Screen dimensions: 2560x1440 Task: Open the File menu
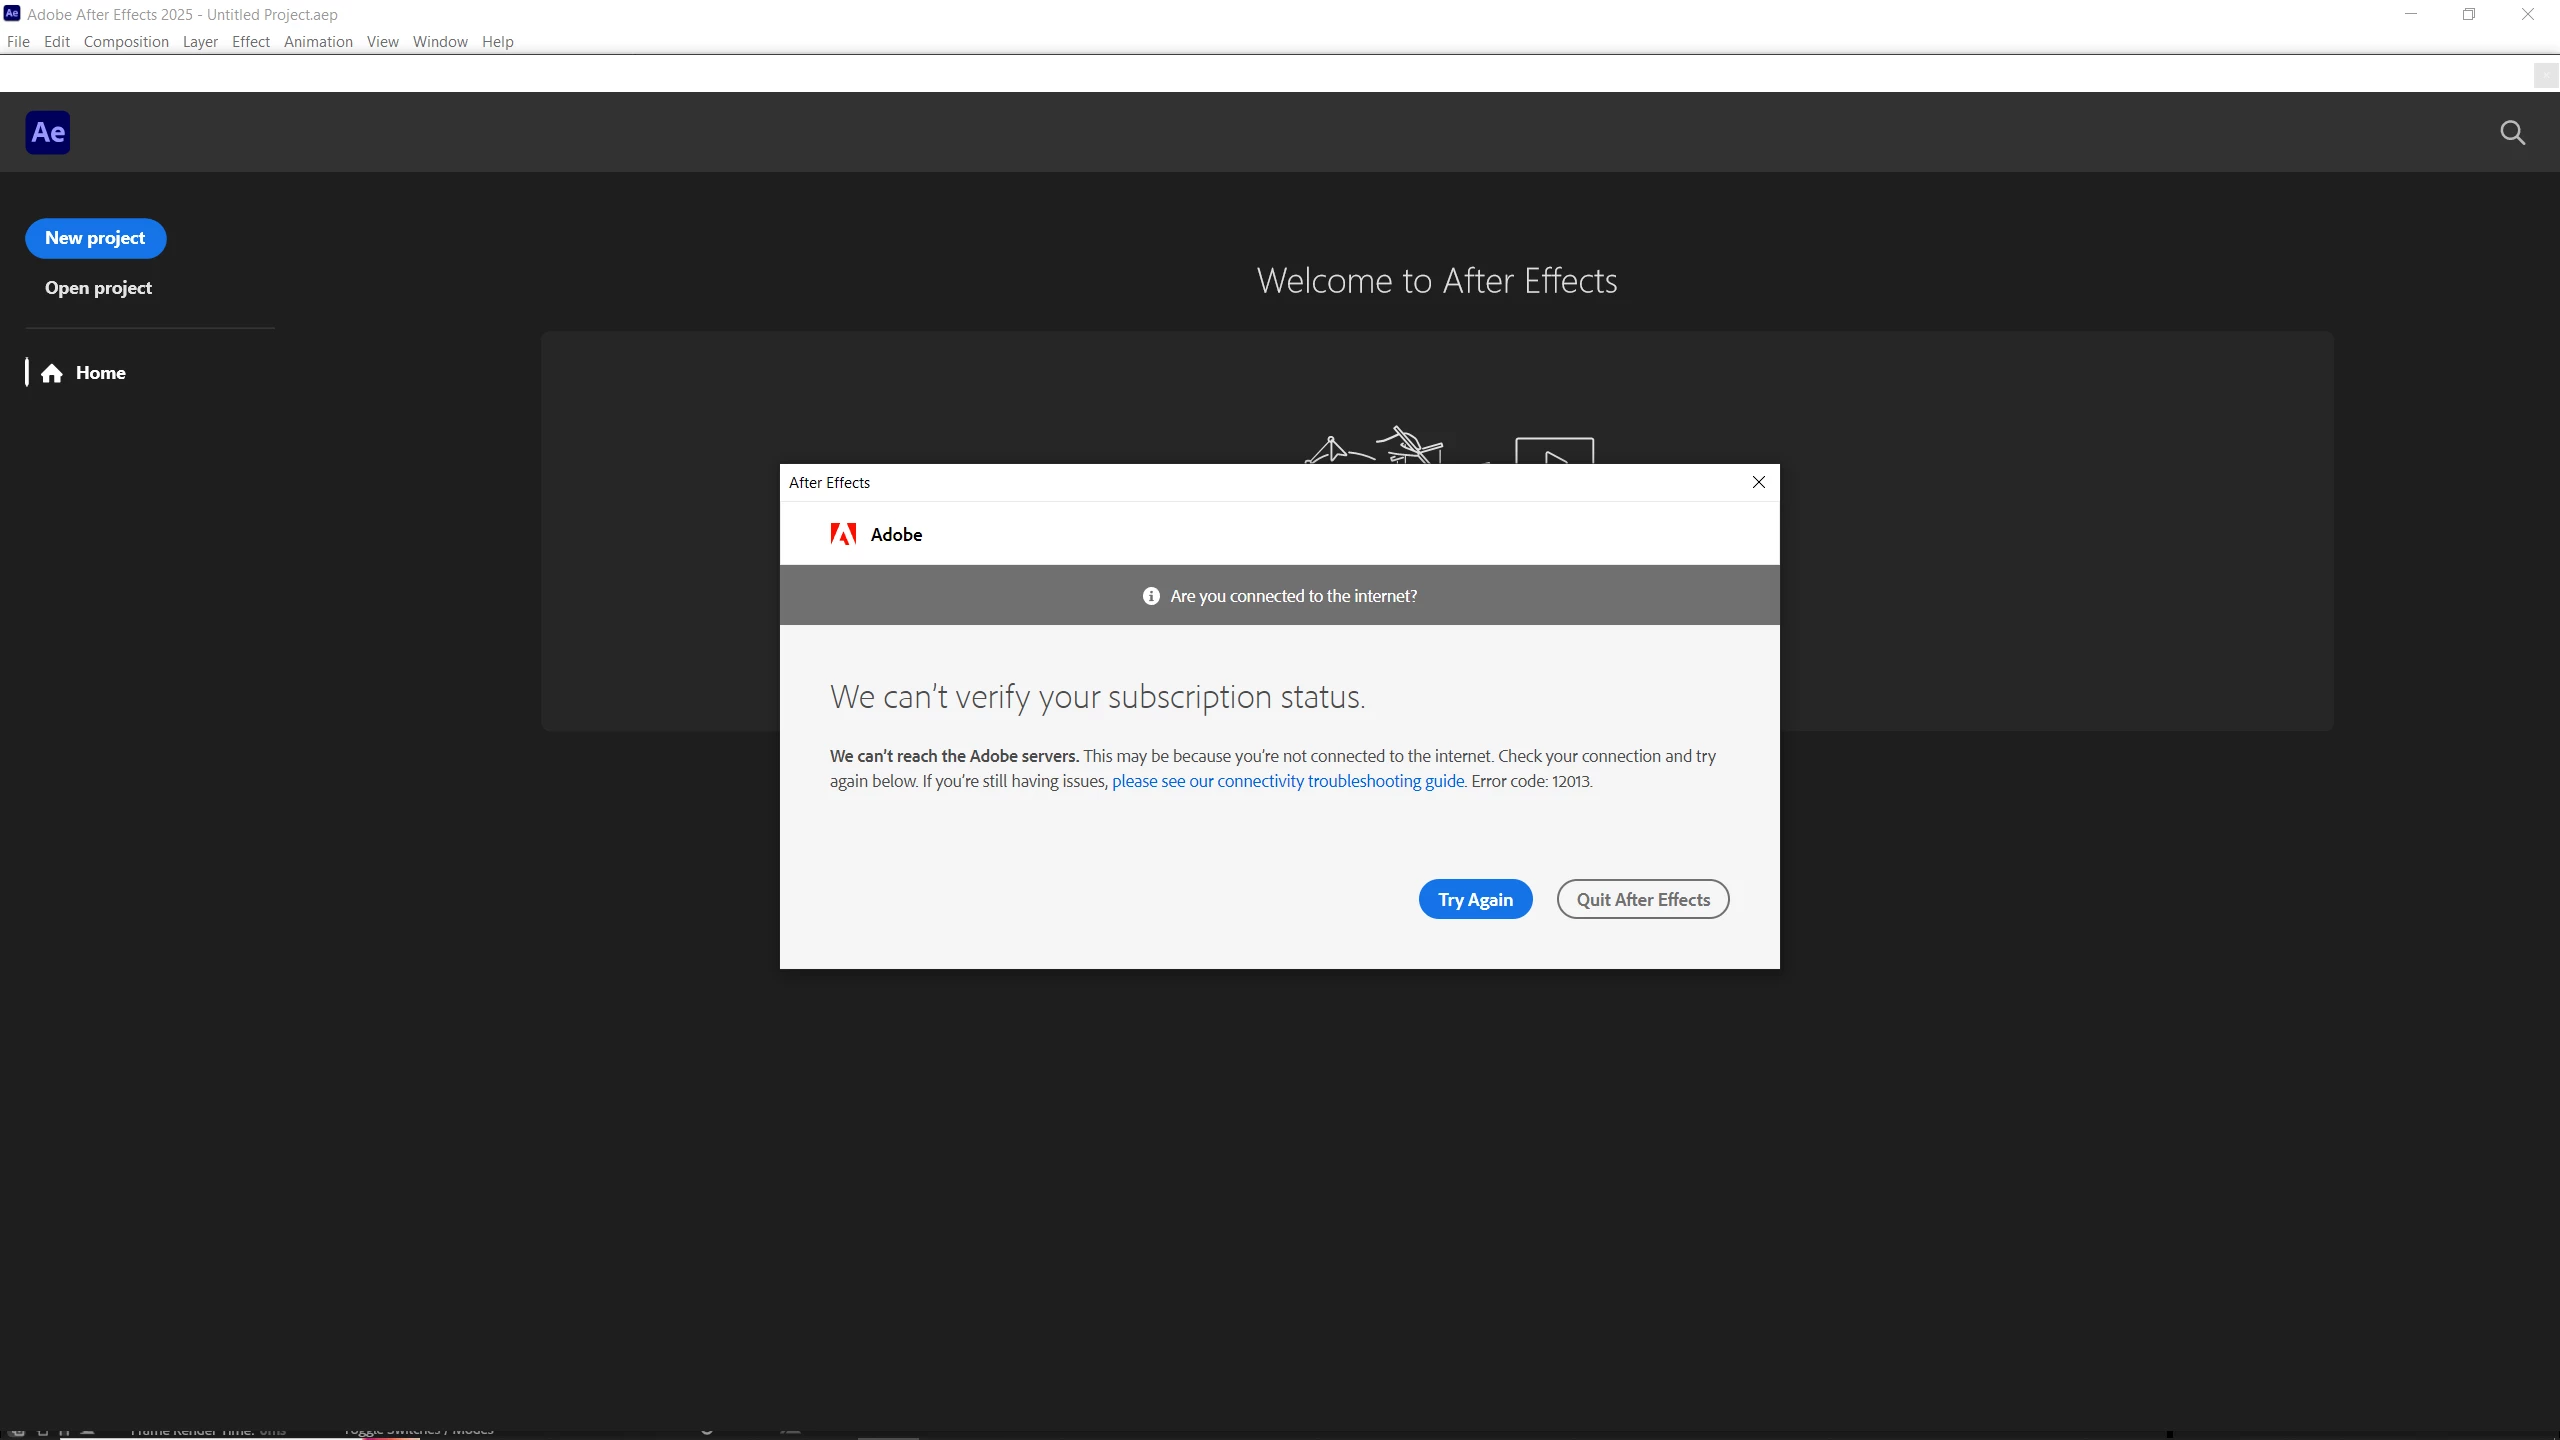pos(18,41)
